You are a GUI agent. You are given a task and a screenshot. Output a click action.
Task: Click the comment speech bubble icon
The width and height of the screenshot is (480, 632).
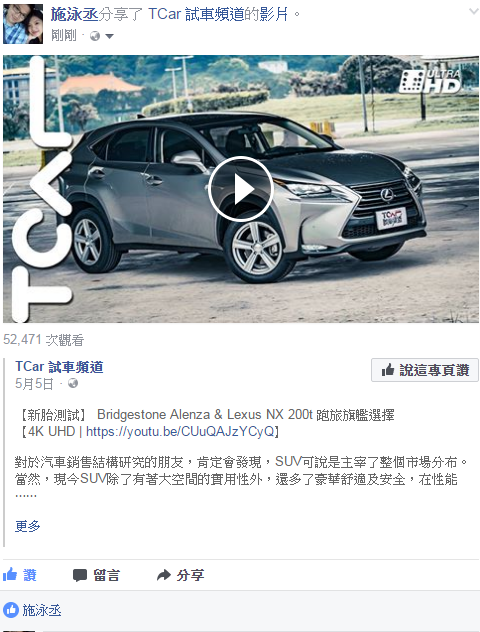tap(80, 575)
